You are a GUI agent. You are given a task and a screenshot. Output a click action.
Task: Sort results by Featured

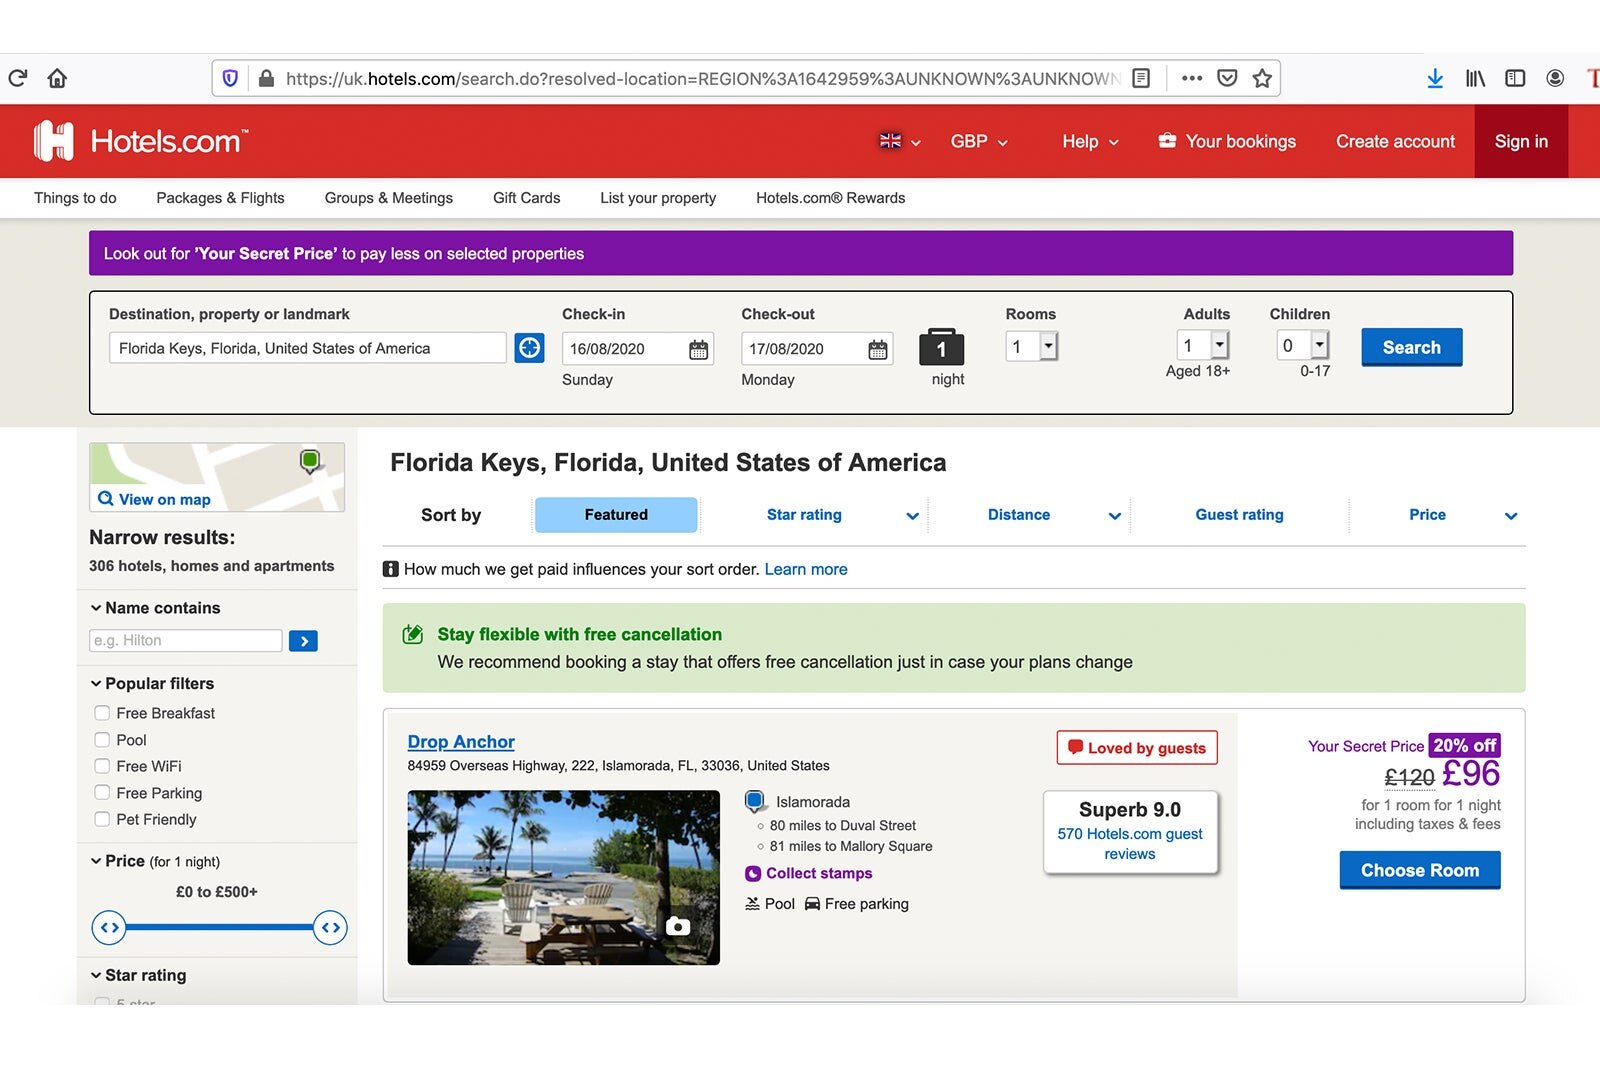616,515
